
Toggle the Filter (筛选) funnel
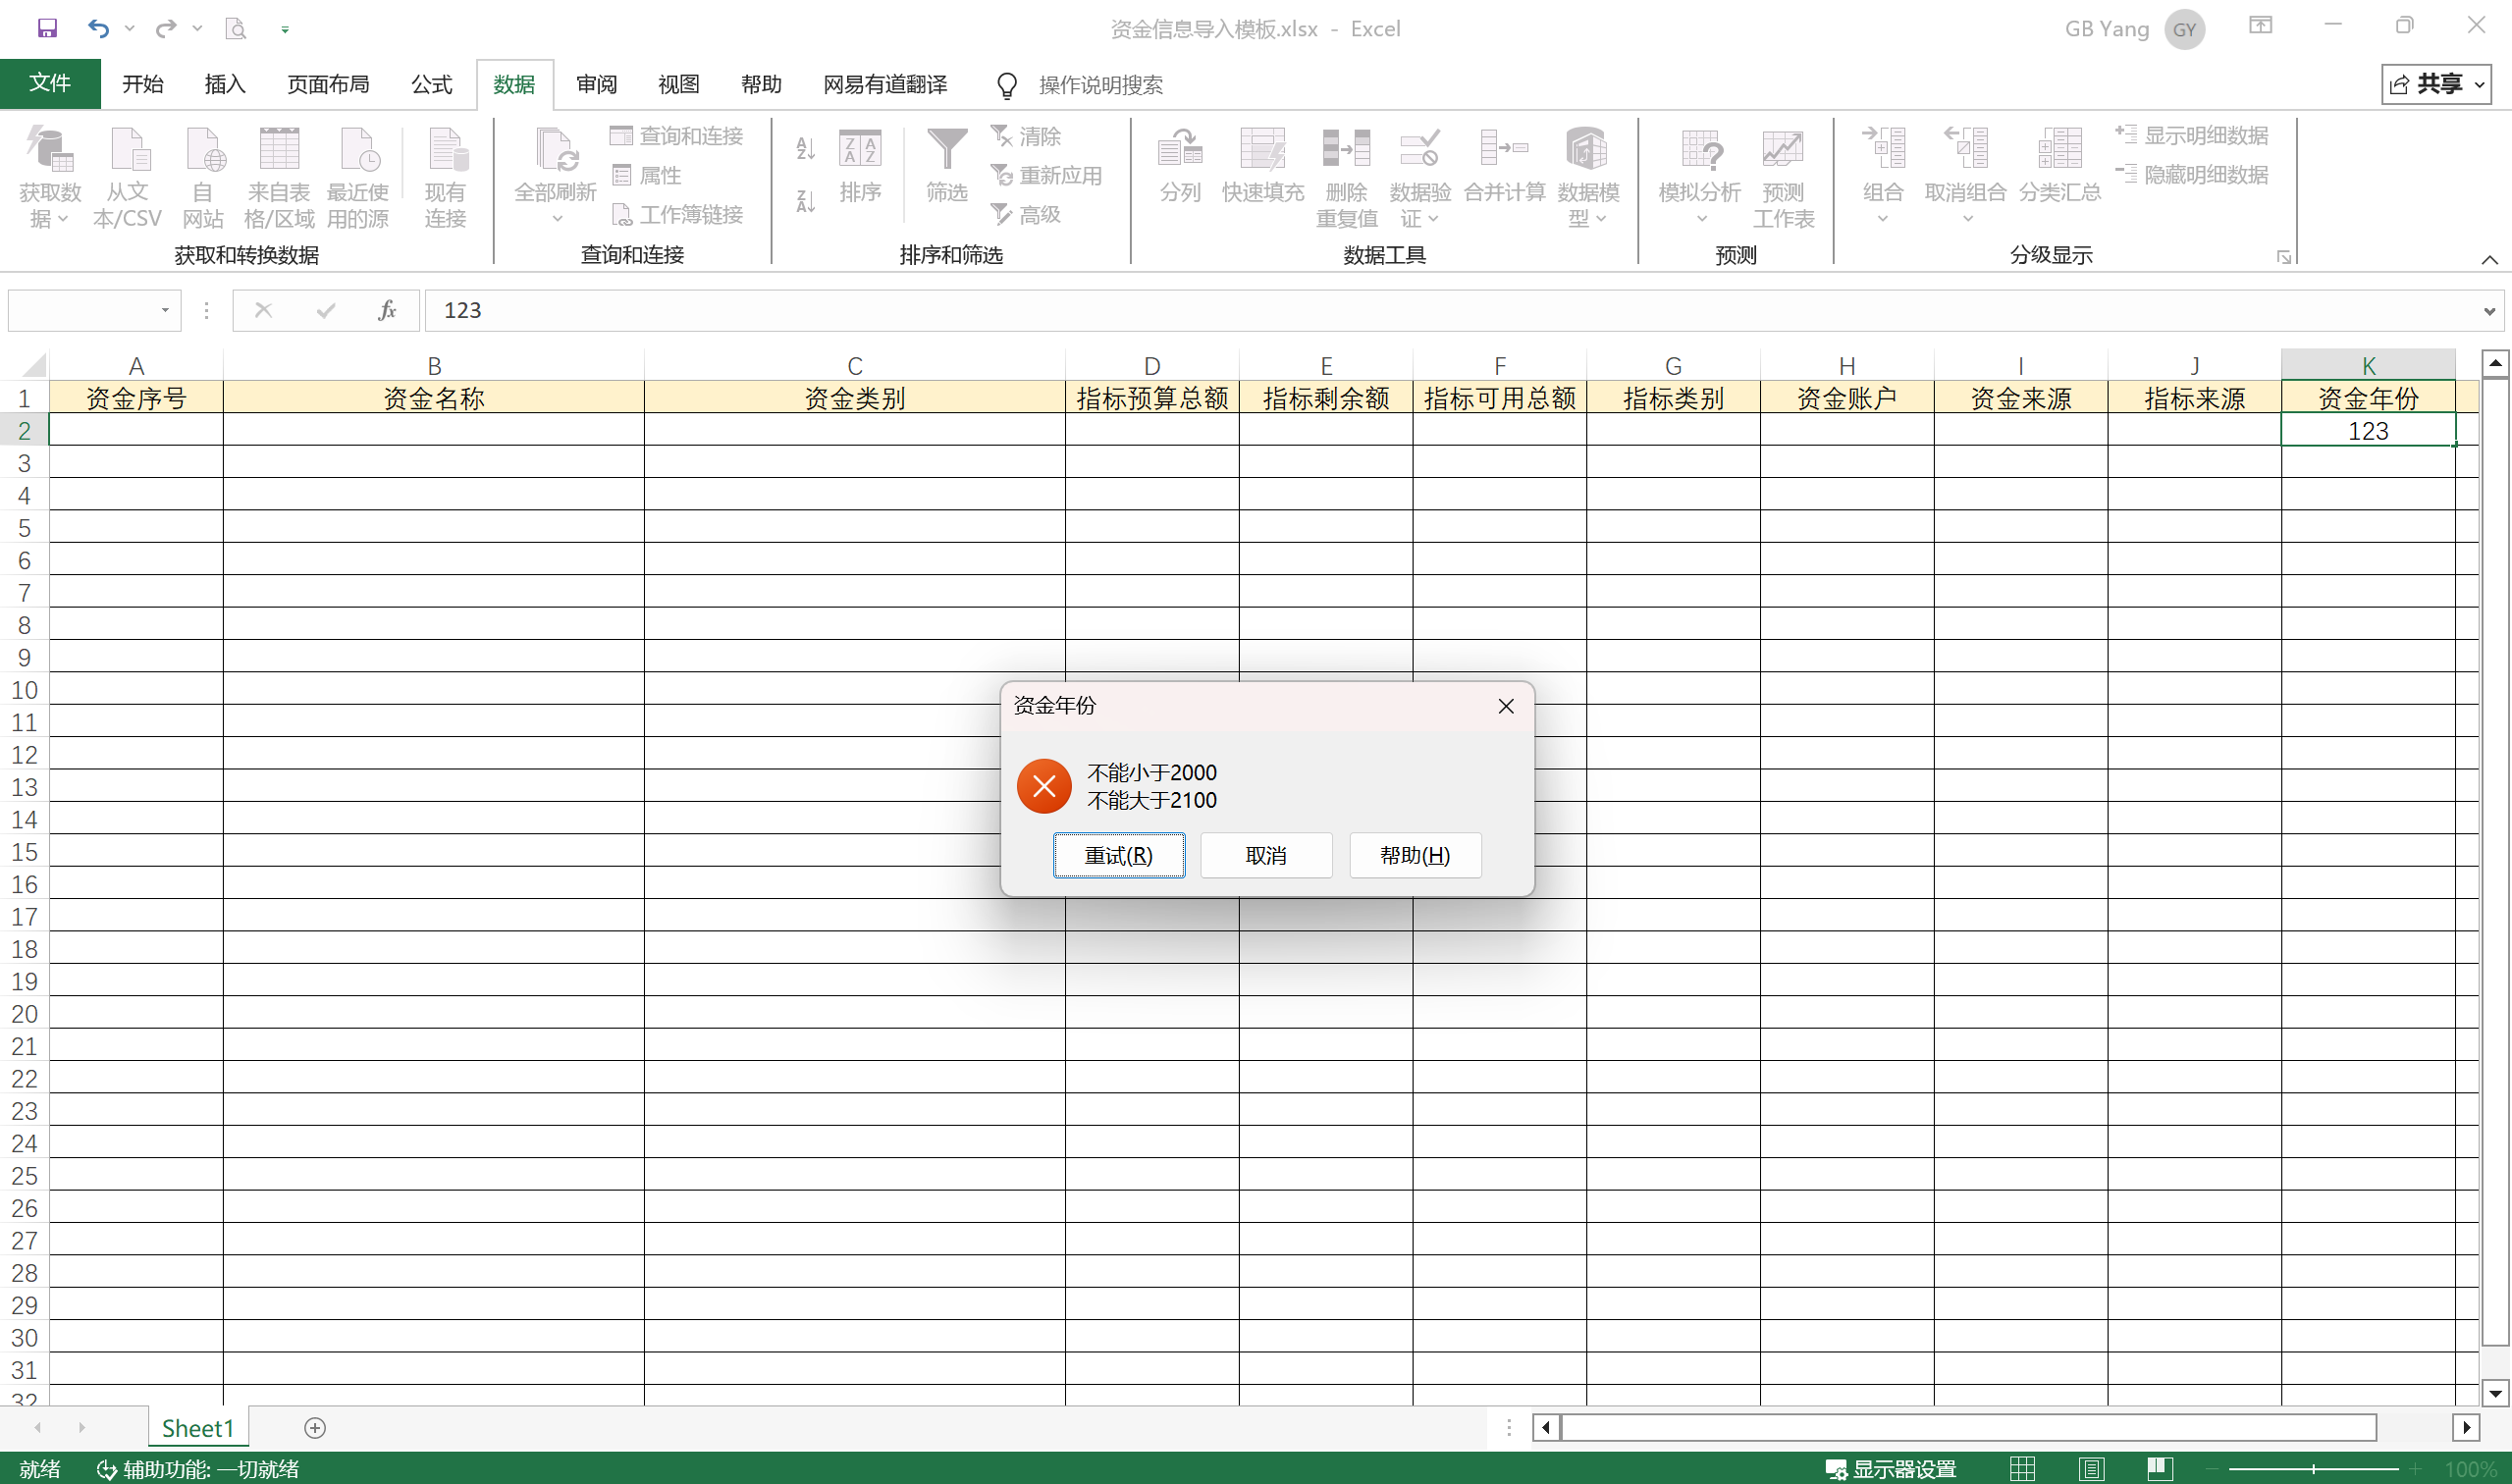946,166
